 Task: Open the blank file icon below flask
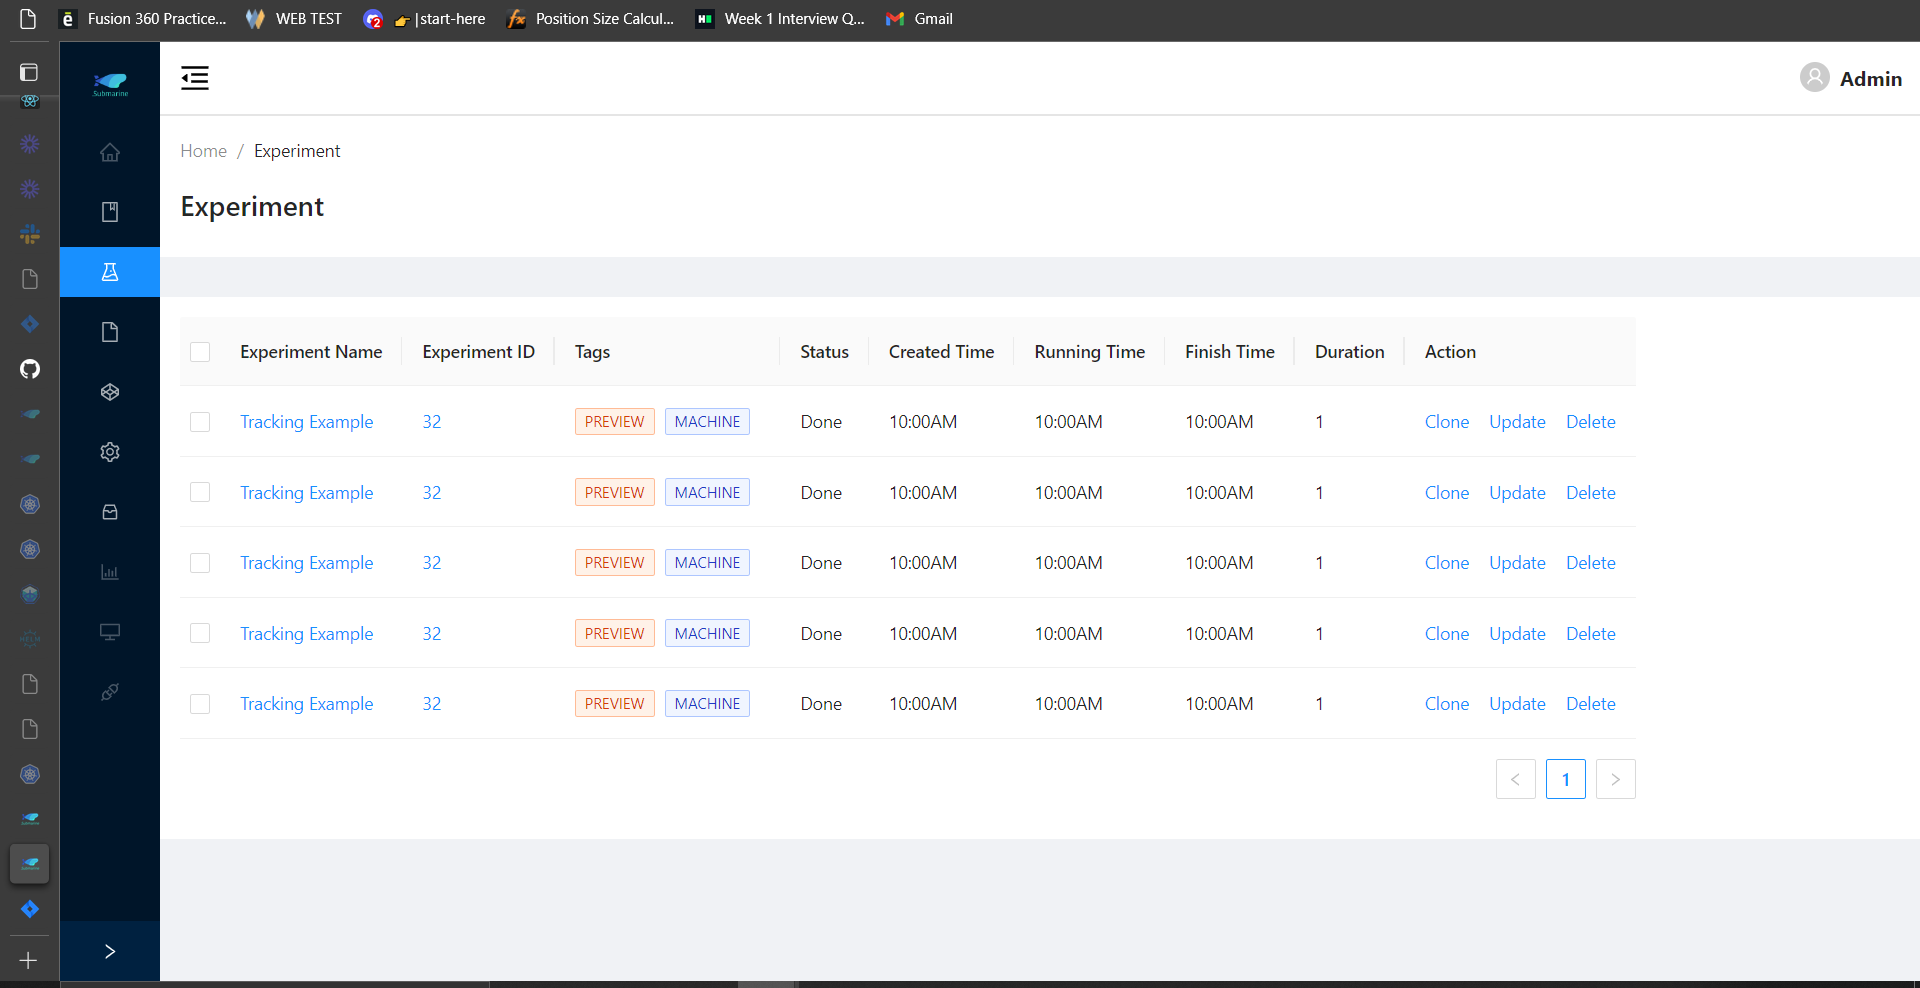(x=110, y=332)
